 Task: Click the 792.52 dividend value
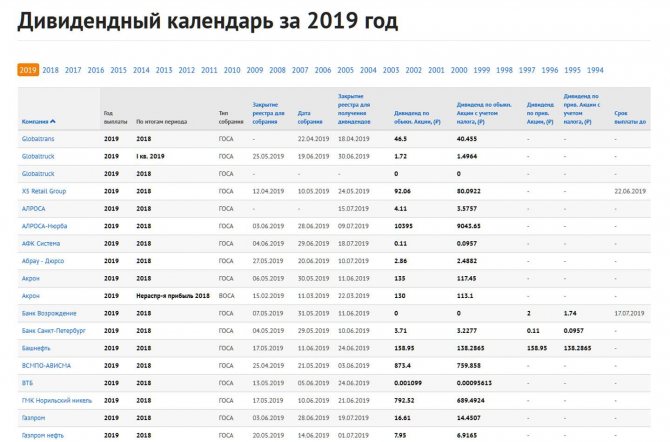pyautogui.click(x=404, y=401)
